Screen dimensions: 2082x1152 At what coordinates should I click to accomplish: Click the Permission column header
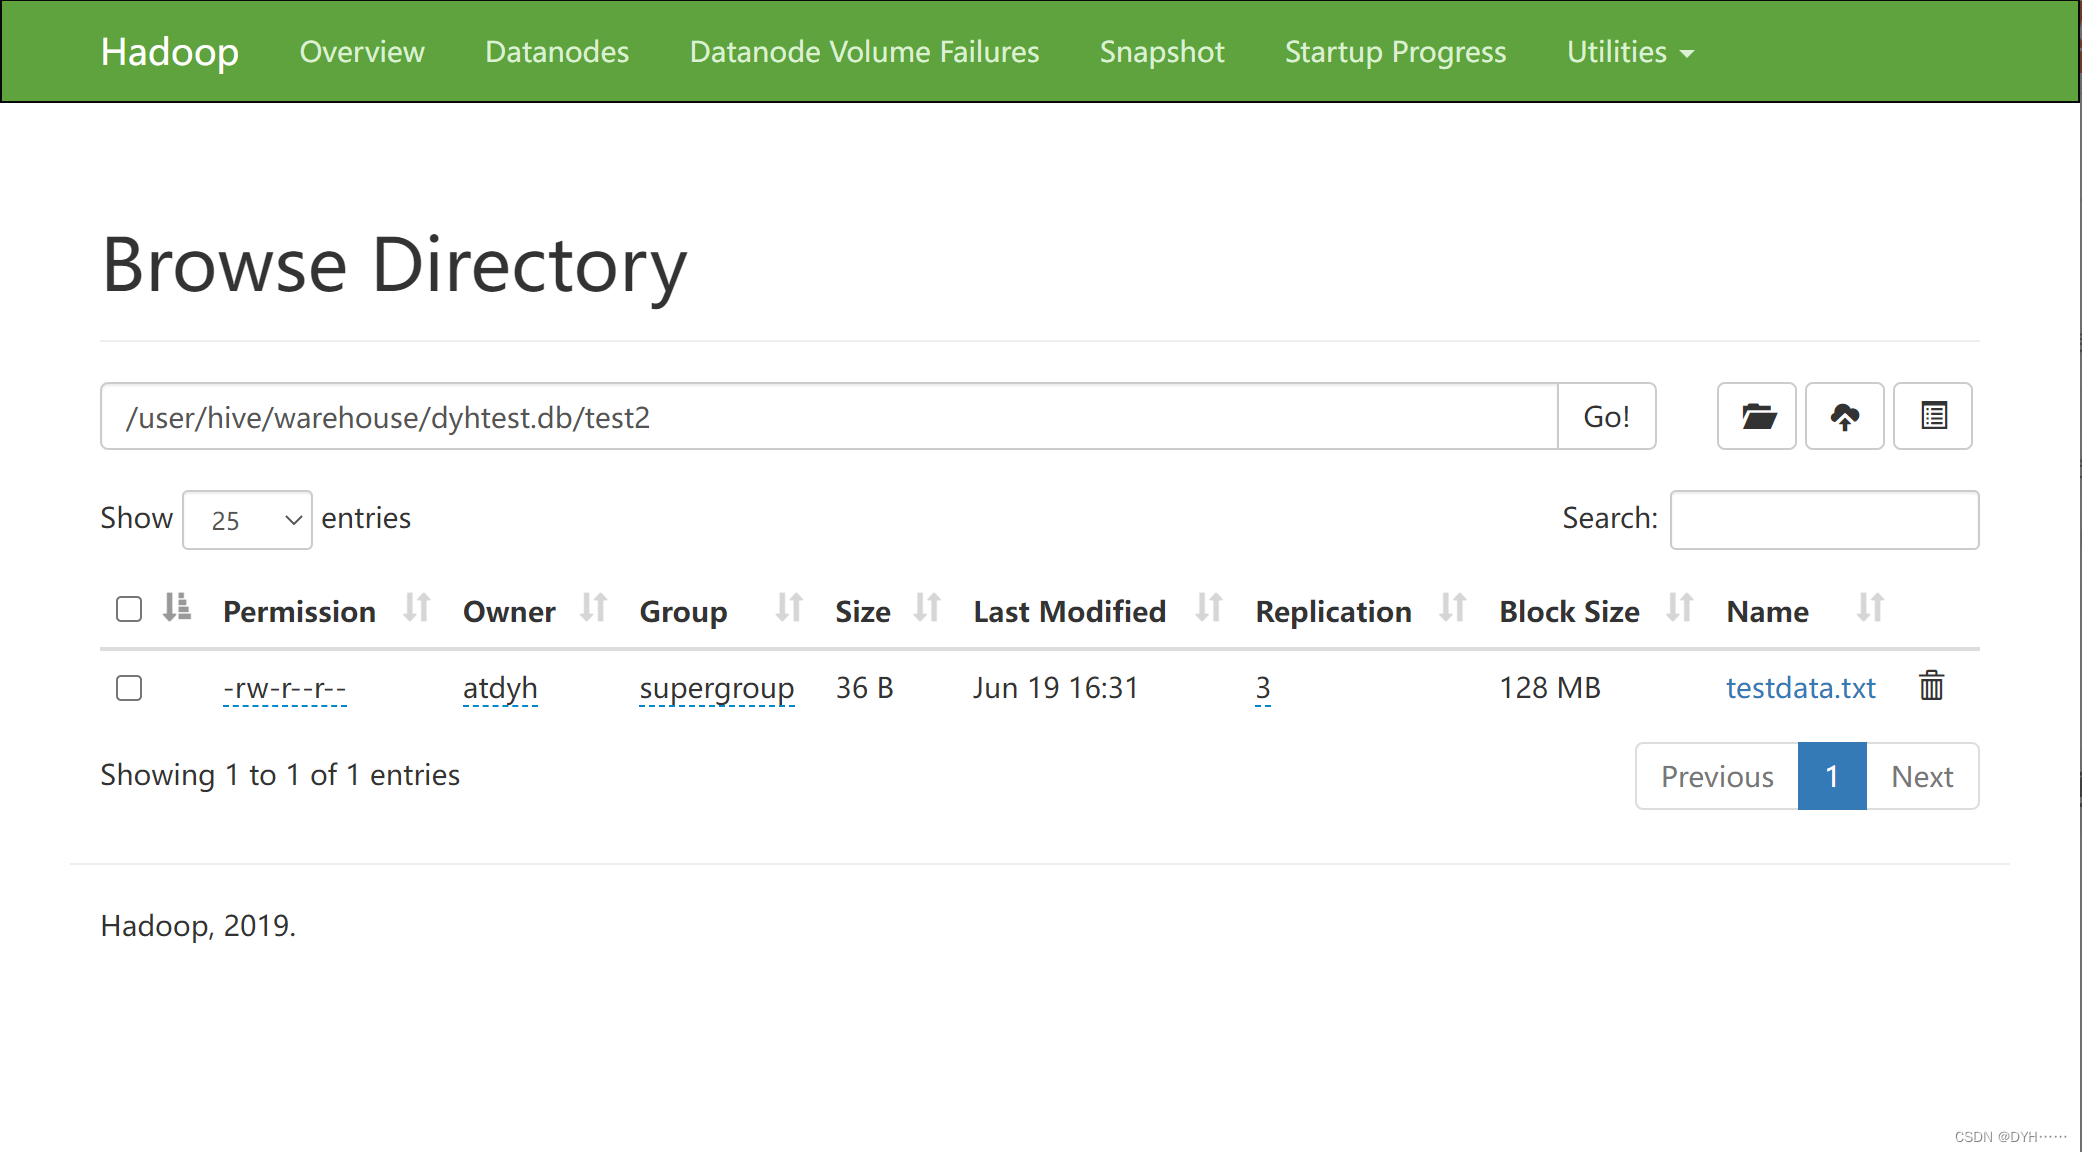click(x=299, y=611)
